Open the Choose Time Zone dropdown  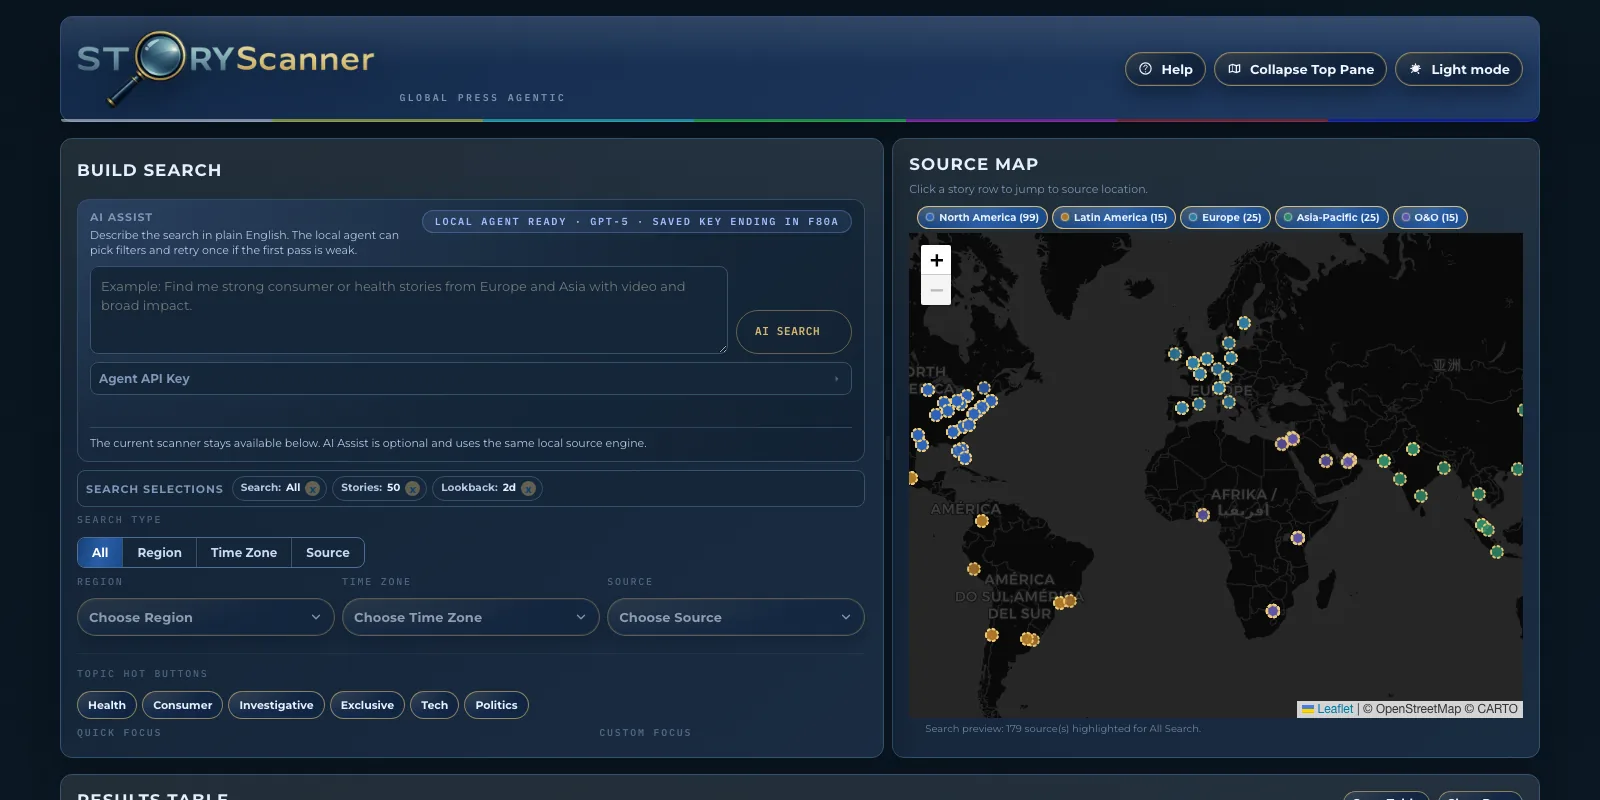(470, 617)
